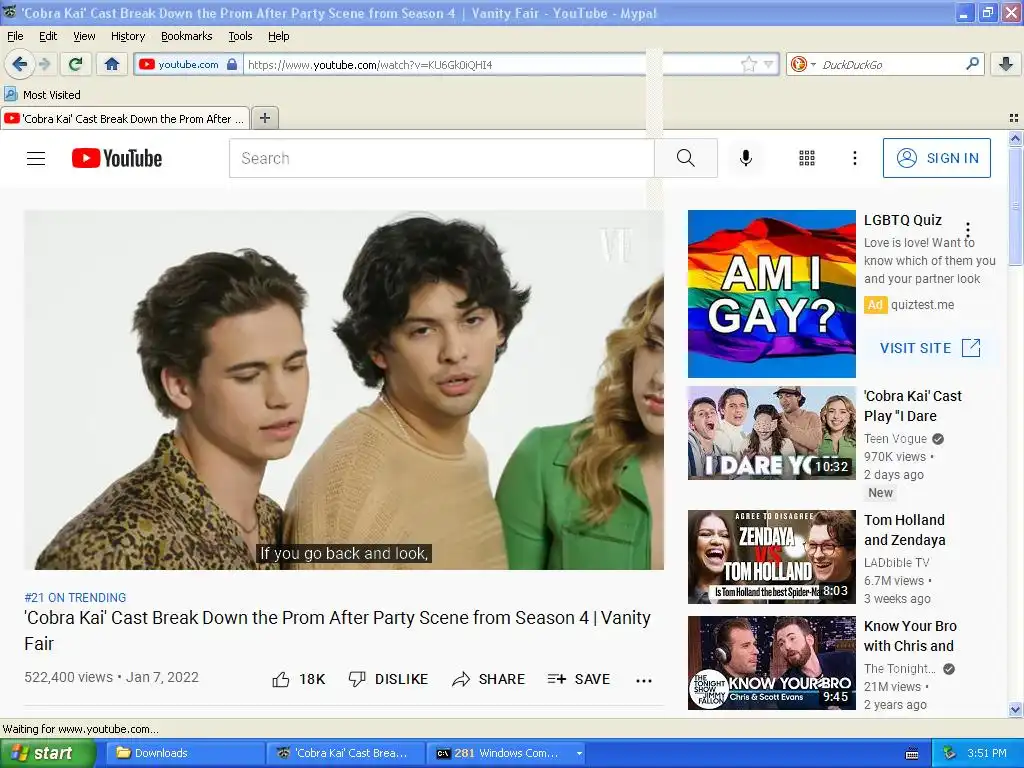Click the Teen Vogue channel name

pyautogui.click(x=895, y=439)
